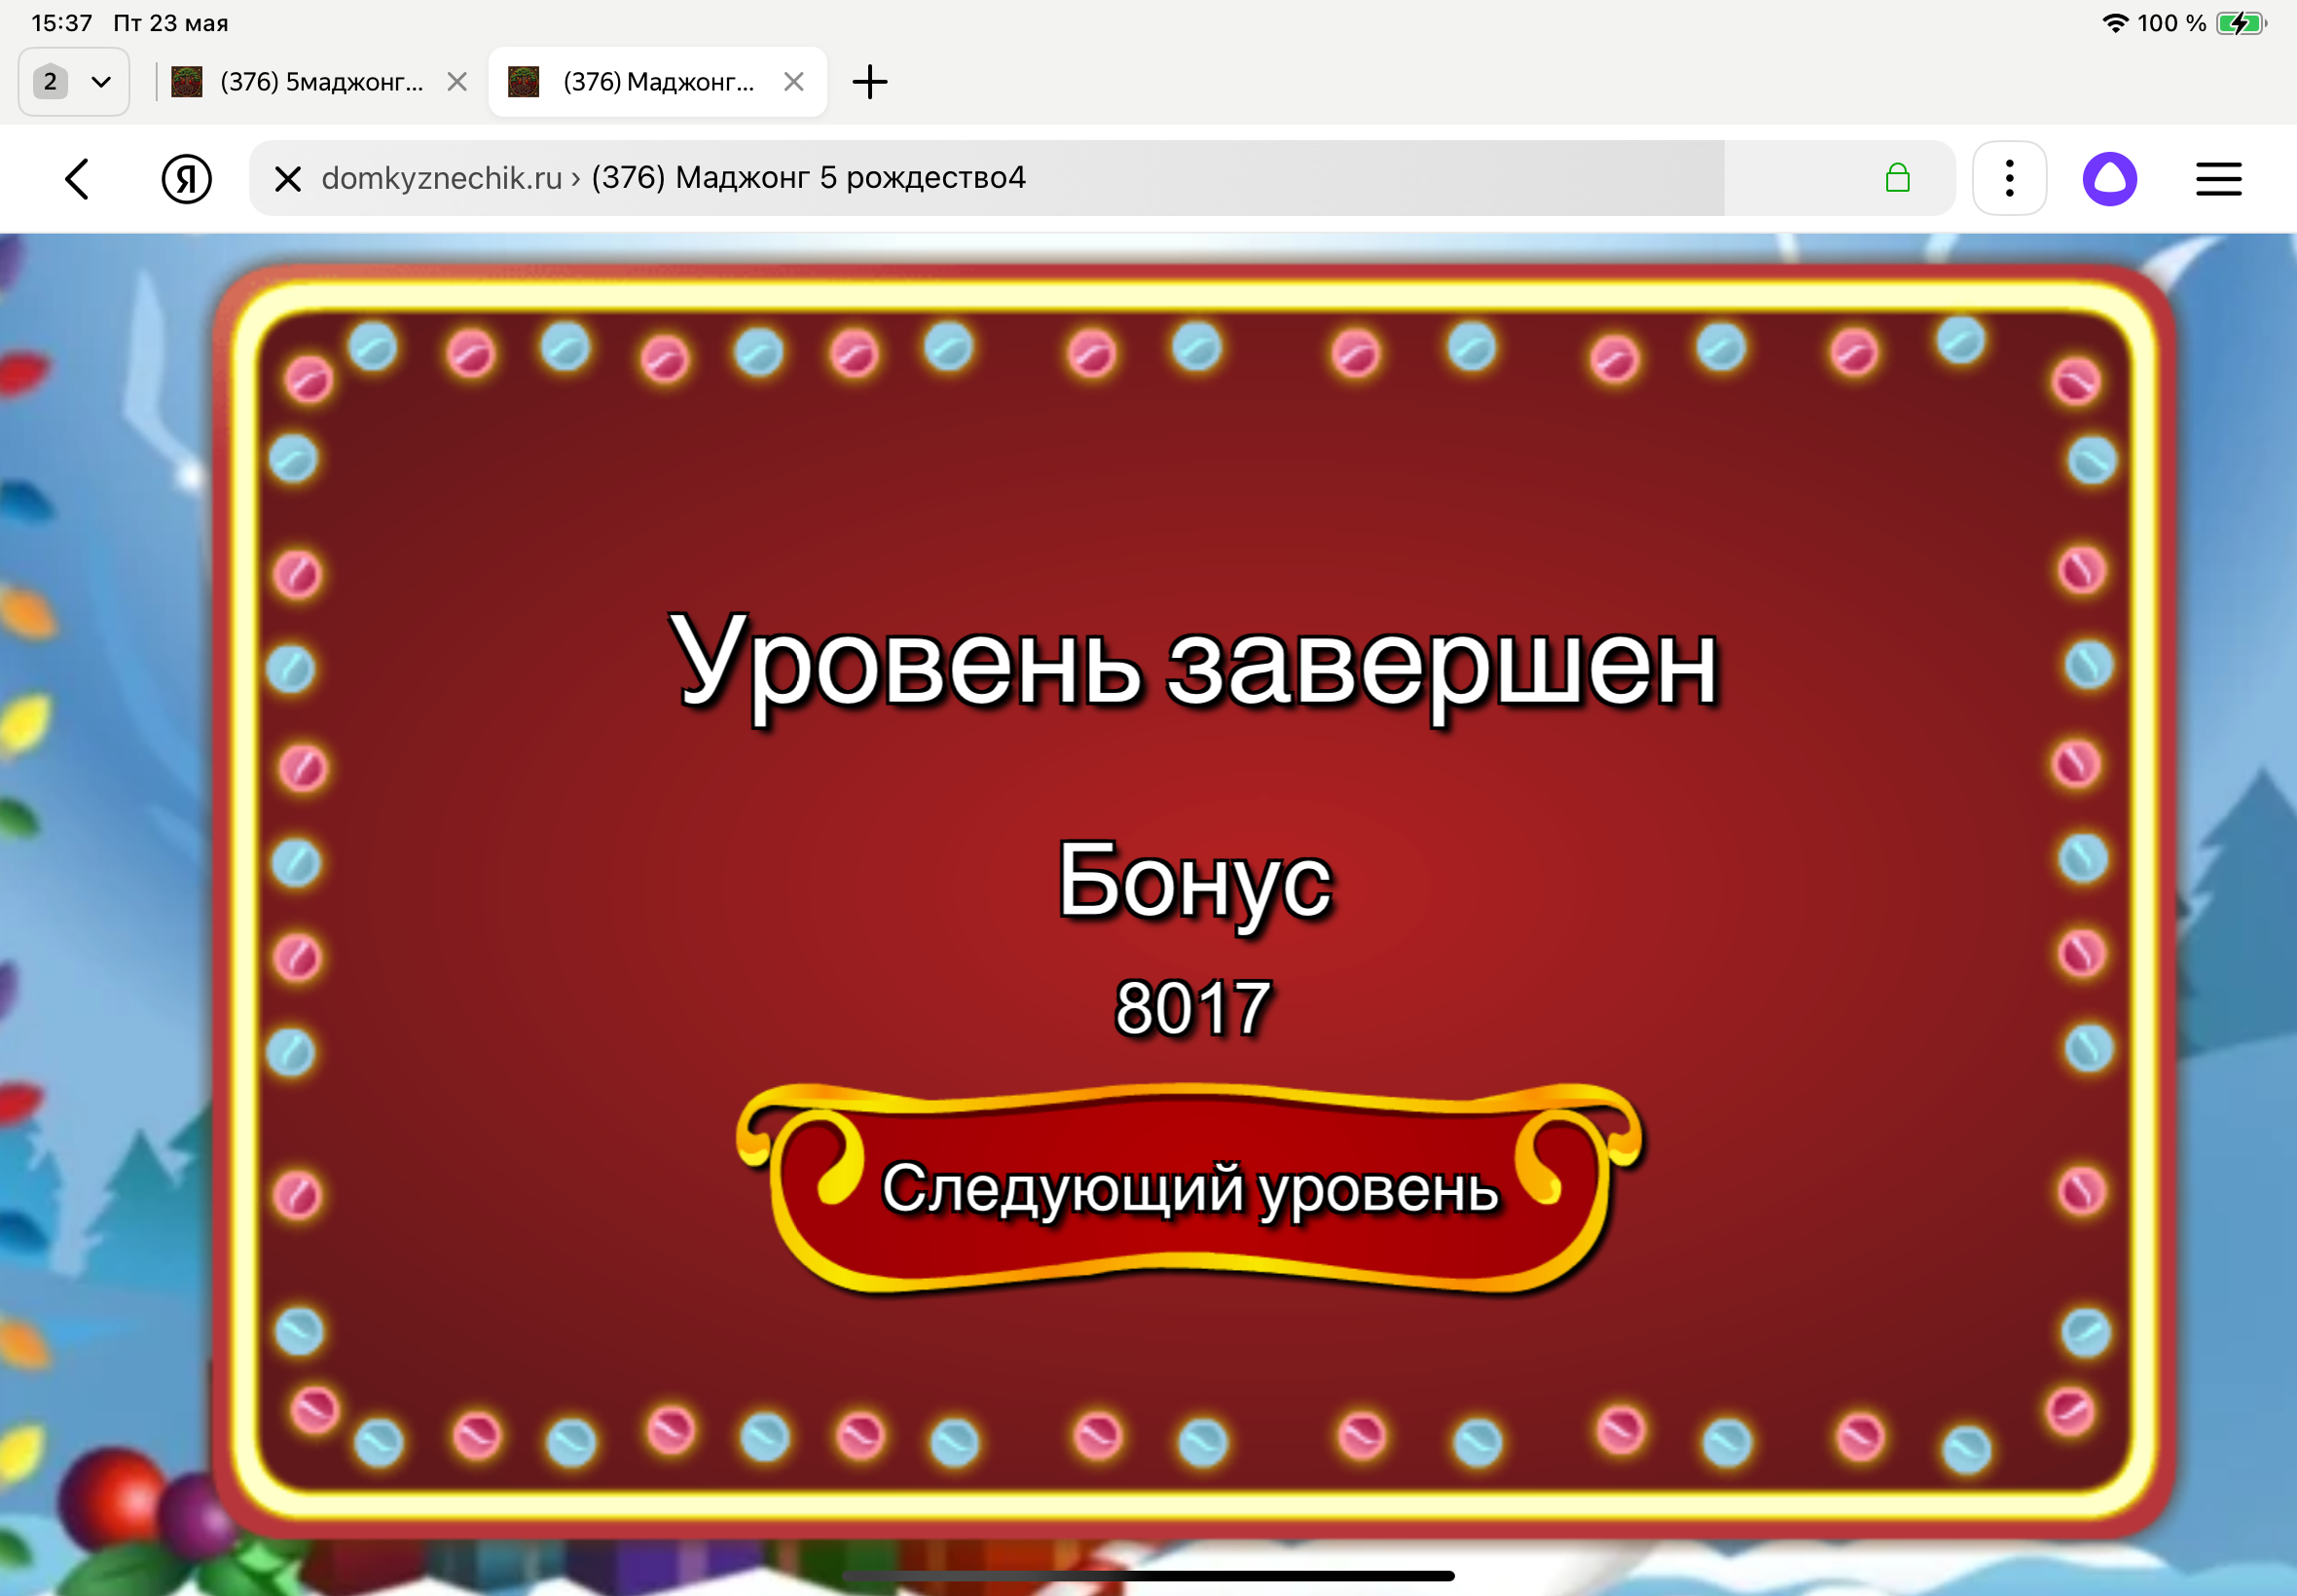Switch to the 5маджонг tab
The width and height of the screenshot is (2297, 1596).
pos(320,82)
